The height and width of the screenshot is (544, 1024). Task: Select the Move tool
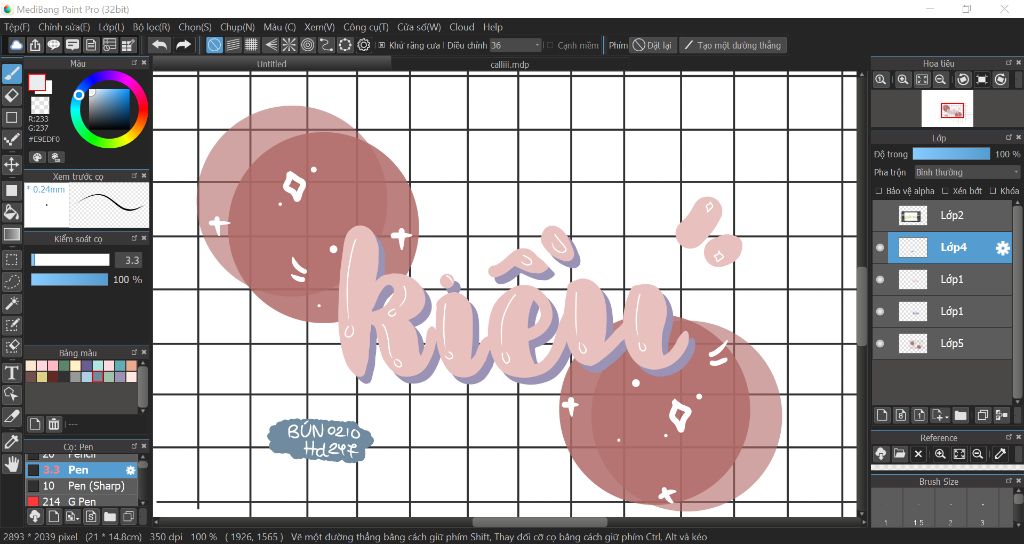point(12,164)
